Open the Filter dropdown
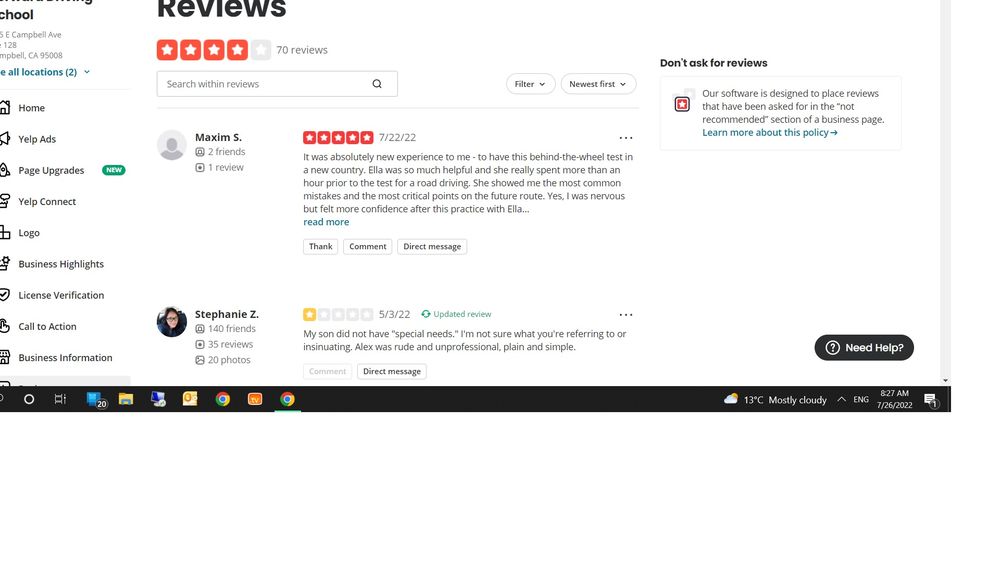This screenshot has width=1000, height=562. 530,84
